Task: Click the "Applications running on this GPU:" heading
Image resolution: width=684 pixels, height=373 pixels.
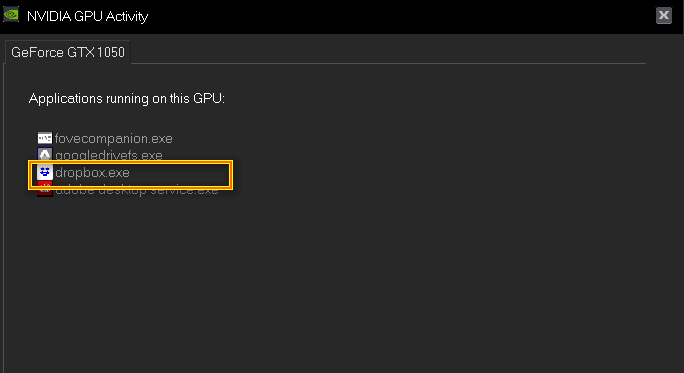Action: 127,99
